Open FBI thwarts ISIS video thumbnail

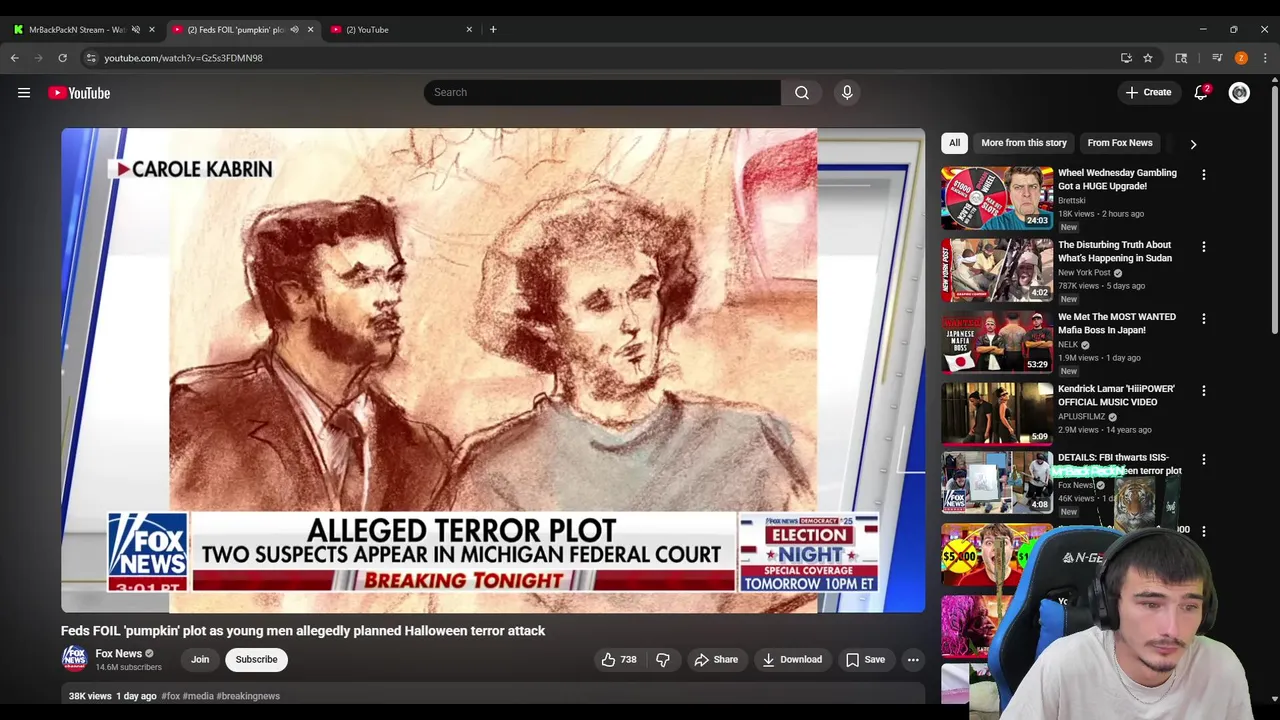[997, 482]
